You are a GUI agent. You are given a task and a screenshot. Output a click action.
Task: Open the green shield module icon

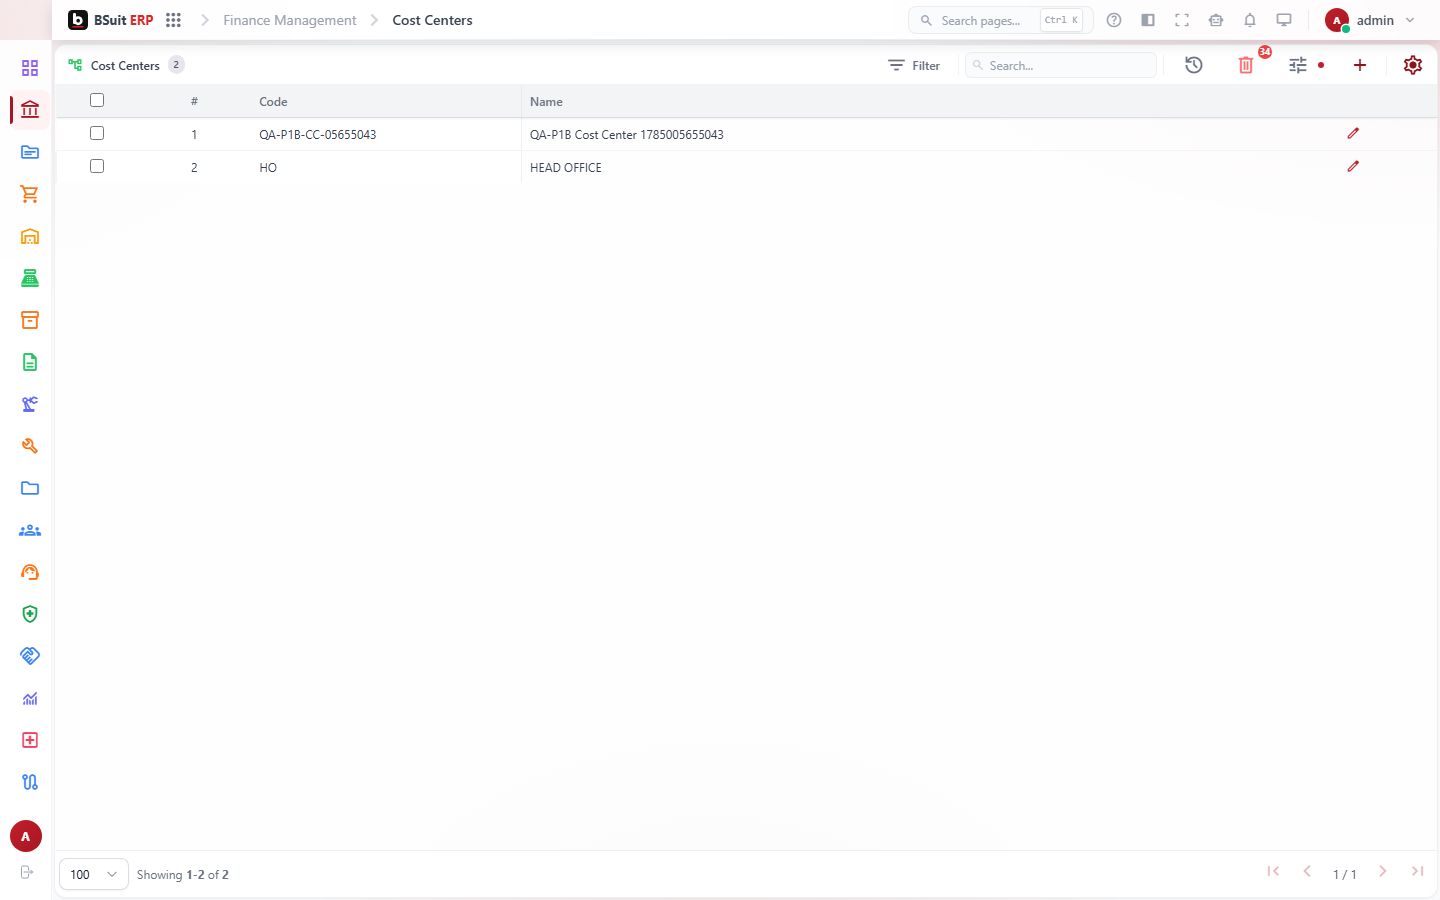30,614
